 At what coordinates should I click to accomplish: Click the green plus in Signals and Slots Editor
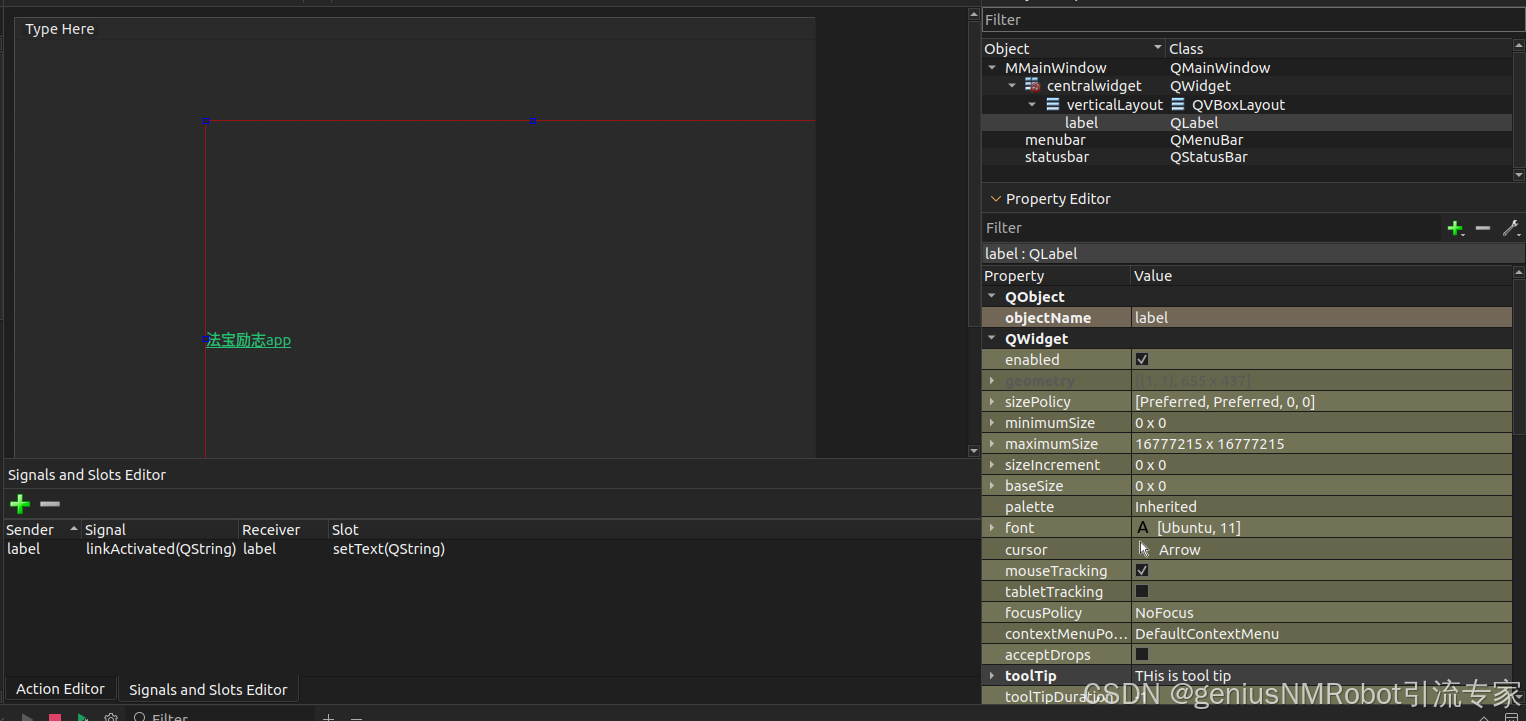coord(19,504)
